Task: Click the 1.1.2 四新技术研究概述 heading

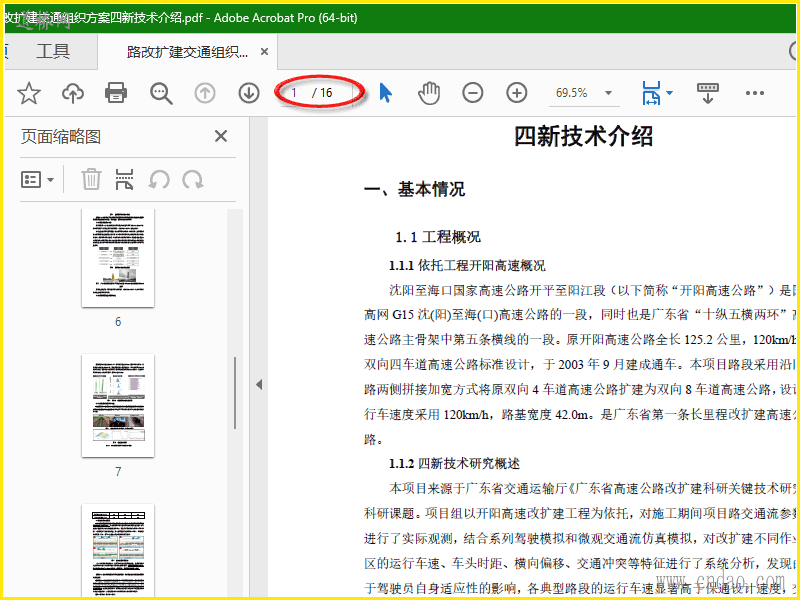Action: 454,463
